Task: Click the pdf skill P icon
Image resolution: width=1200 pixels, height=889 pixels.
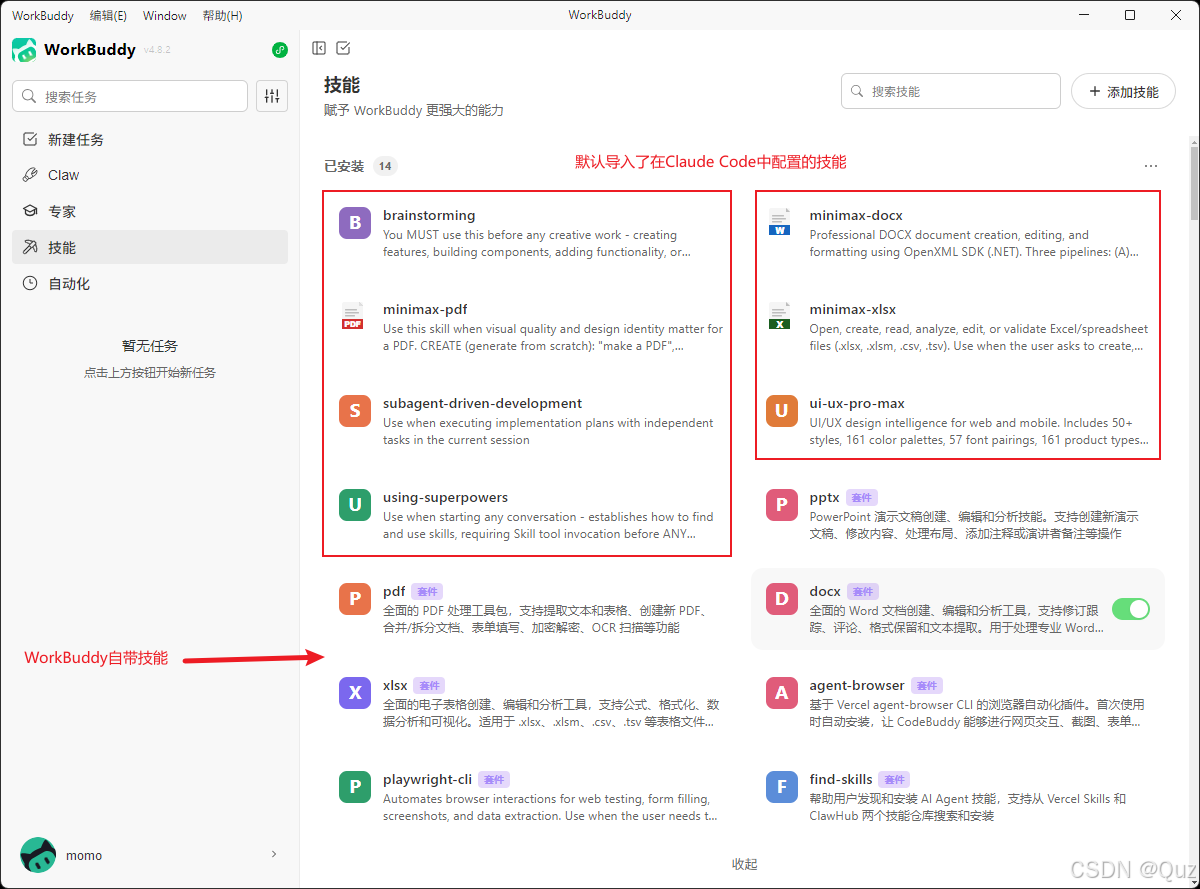Action: (x=355, y=598)
